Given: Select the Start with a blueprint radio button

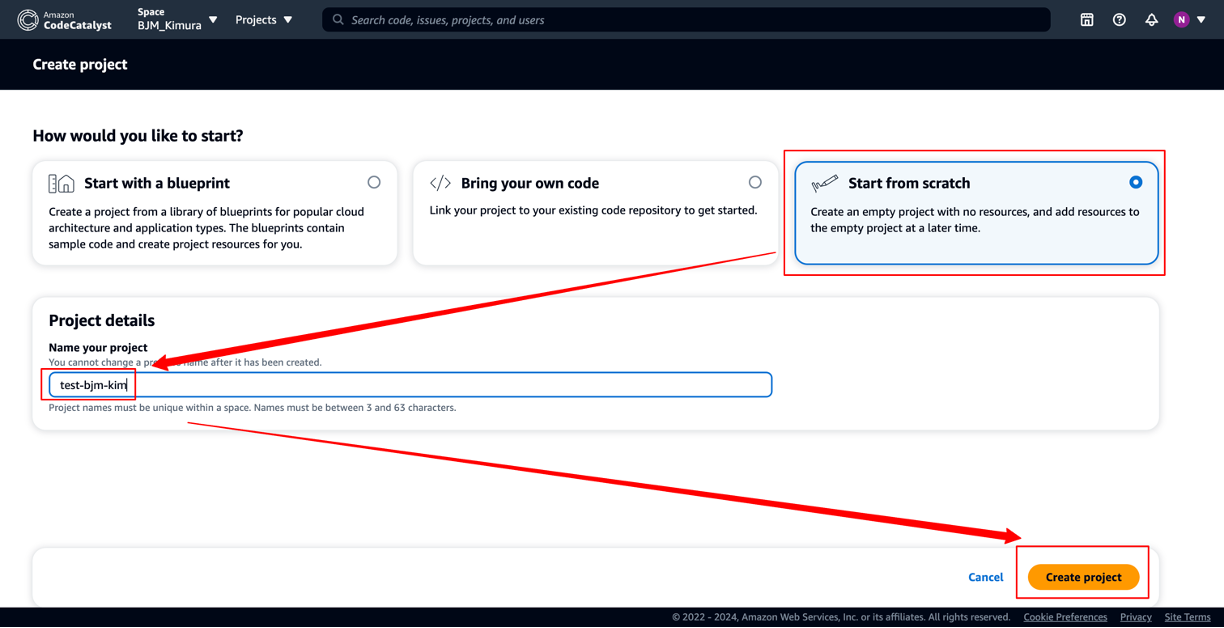Looking at the screenshot, I should (x=374, y=182).
